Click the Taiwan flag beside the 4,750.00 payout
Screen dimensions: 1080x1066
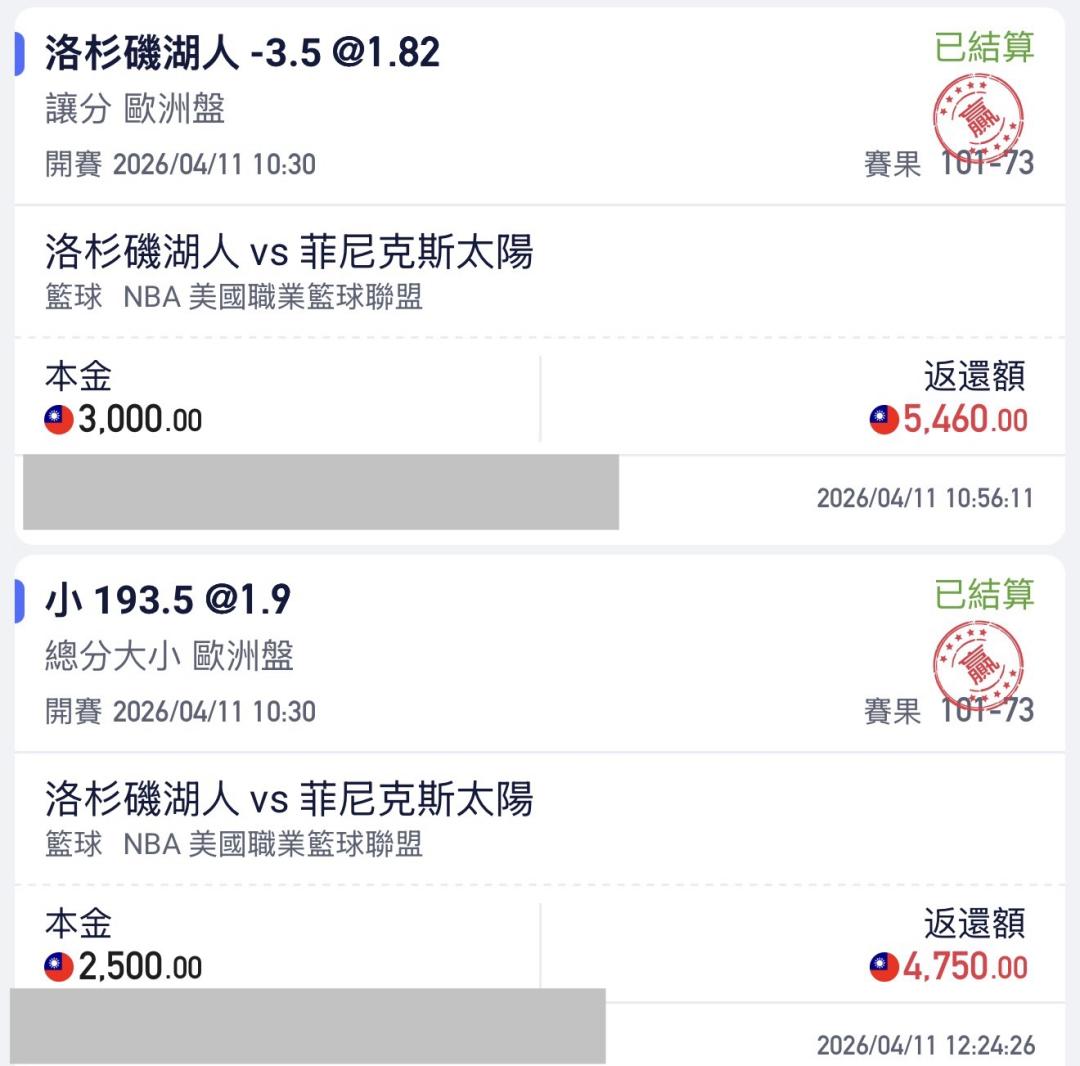pyautogui.click(x=884, y=967)
